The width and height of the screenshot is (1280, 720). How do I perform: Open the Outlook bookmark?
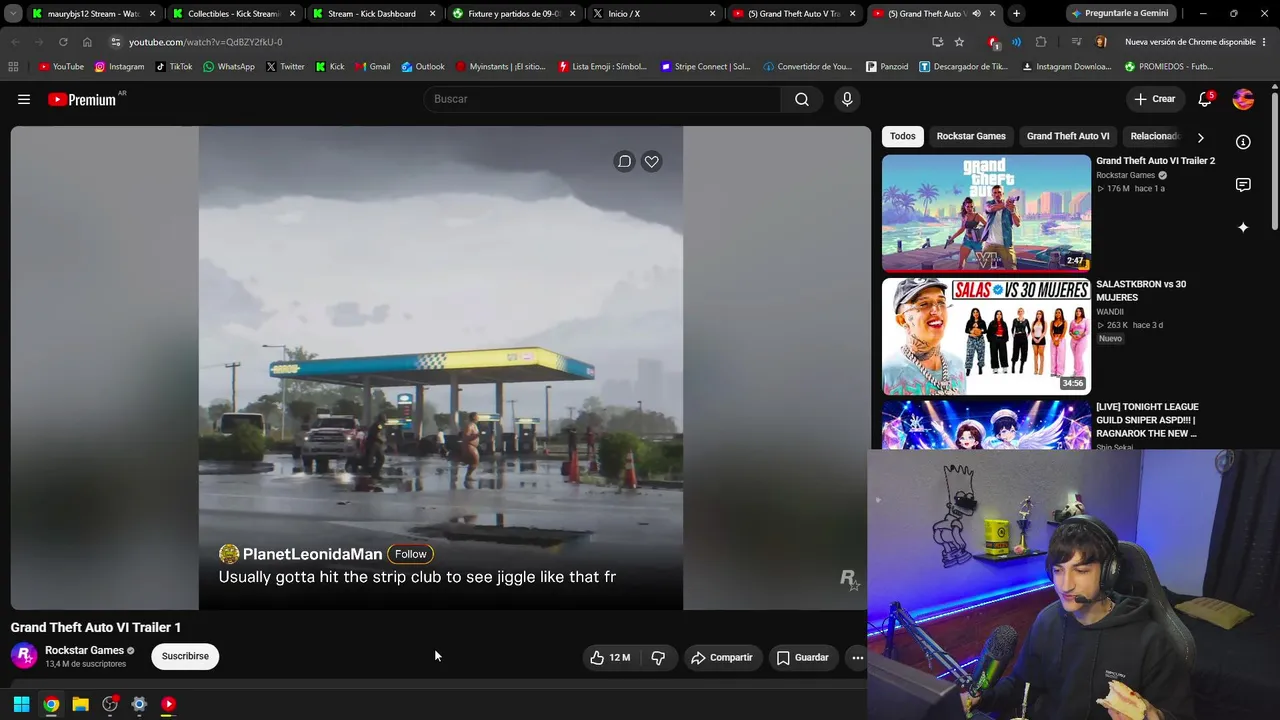coord(422,67)
